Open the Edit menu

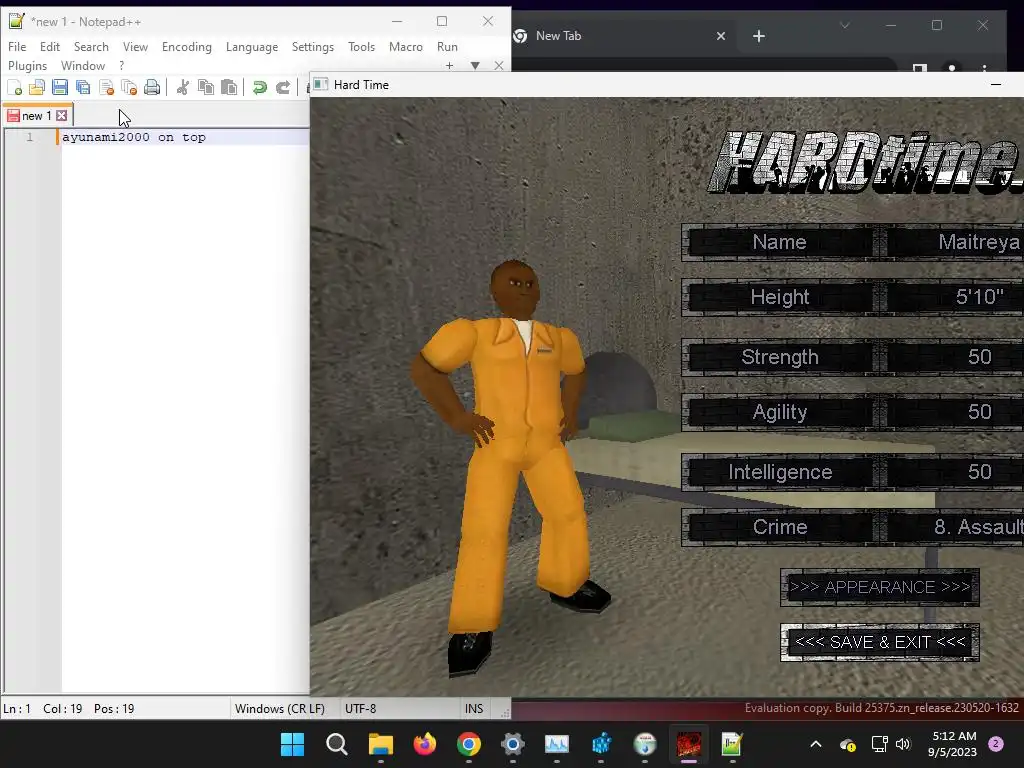(x=50, y=47)
